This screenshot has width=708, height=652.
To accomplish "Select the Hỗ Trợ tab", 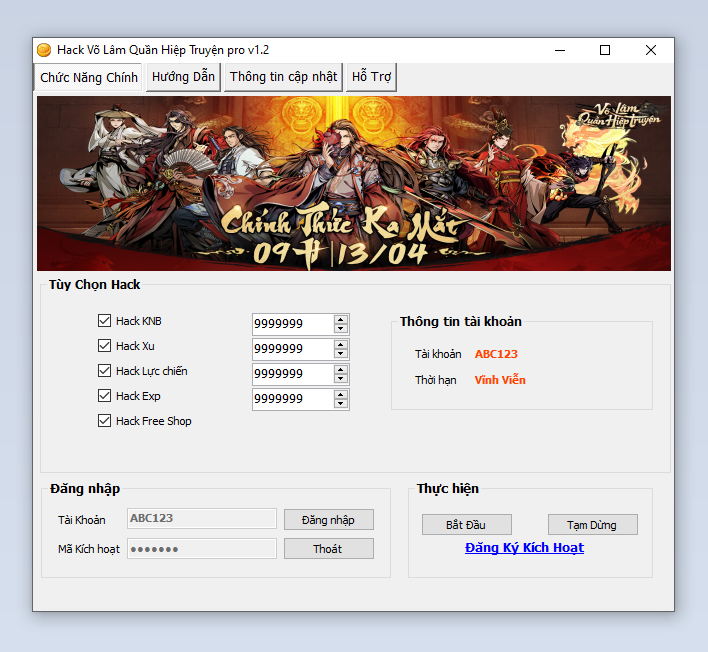I will (x=372, y=77).
